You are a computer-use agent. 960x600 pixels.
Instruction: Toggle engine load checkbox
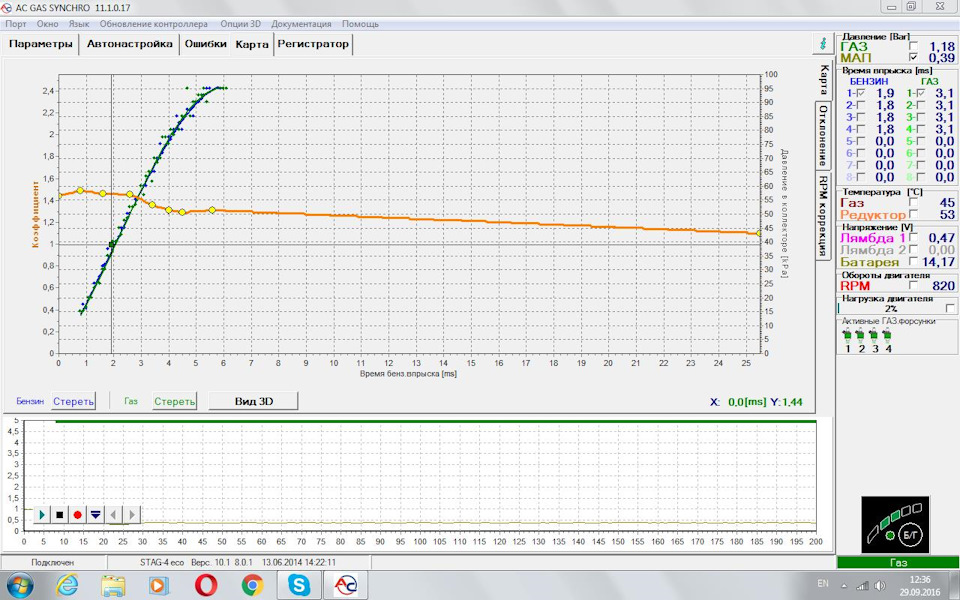[950, 309]
